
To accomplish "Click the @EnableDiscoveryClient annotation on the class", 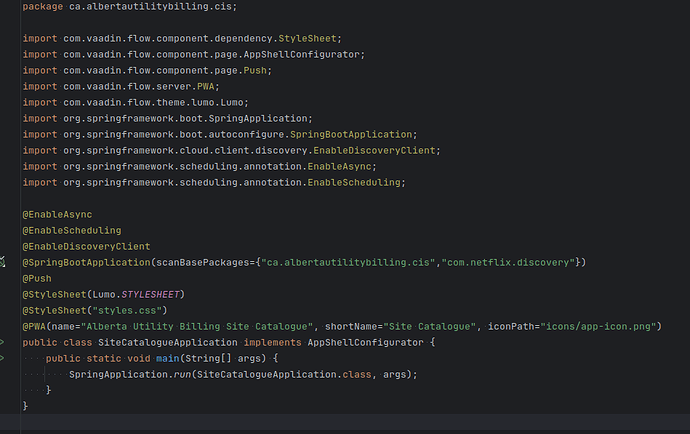I will tap(86, 246).
